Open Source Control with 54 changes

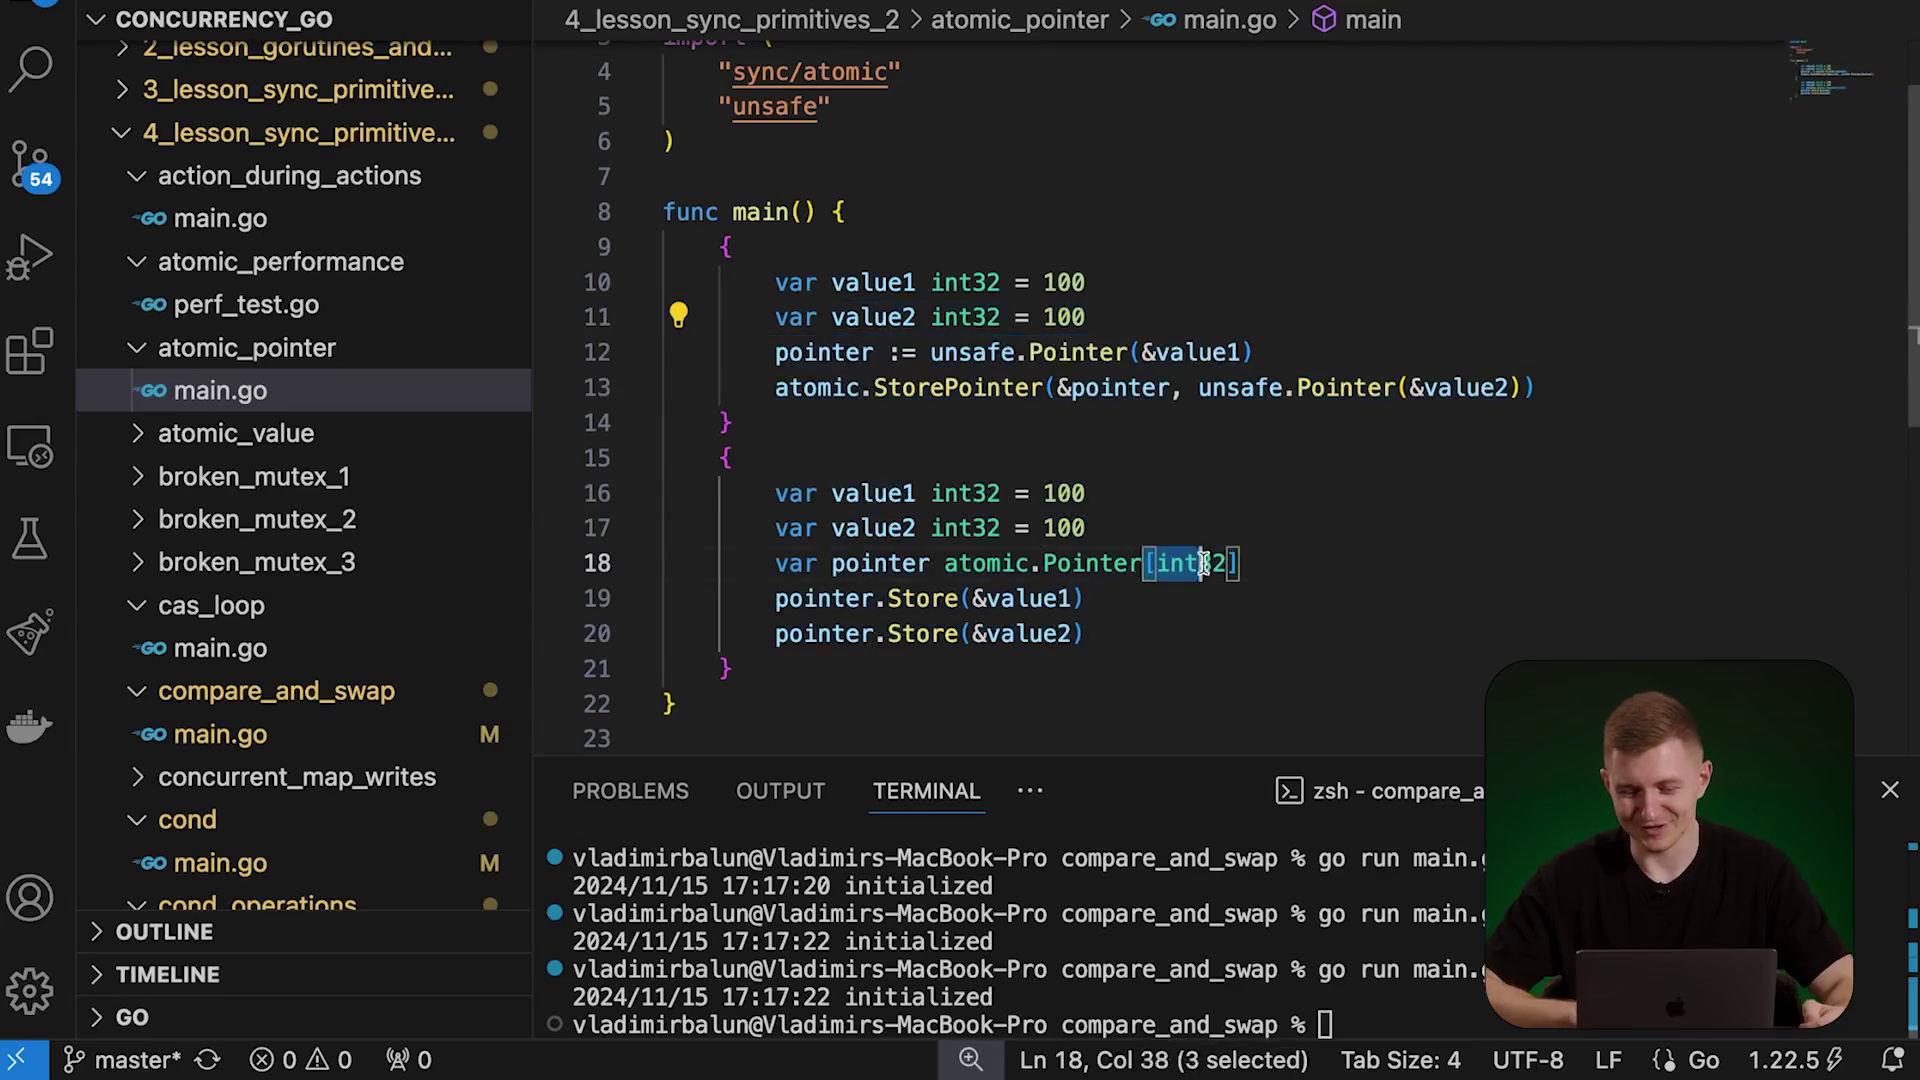point(30,164)
